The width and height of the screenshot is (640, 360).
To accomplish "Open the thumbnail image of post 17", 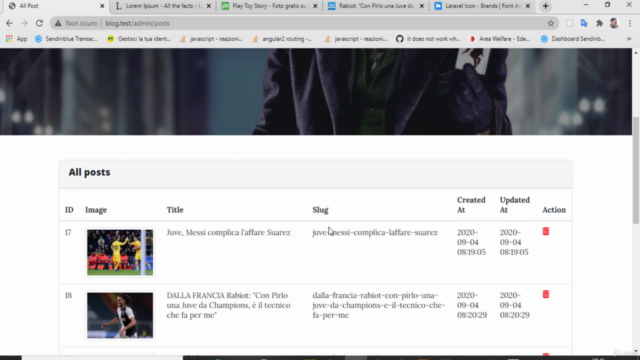I will coord(120,252).
